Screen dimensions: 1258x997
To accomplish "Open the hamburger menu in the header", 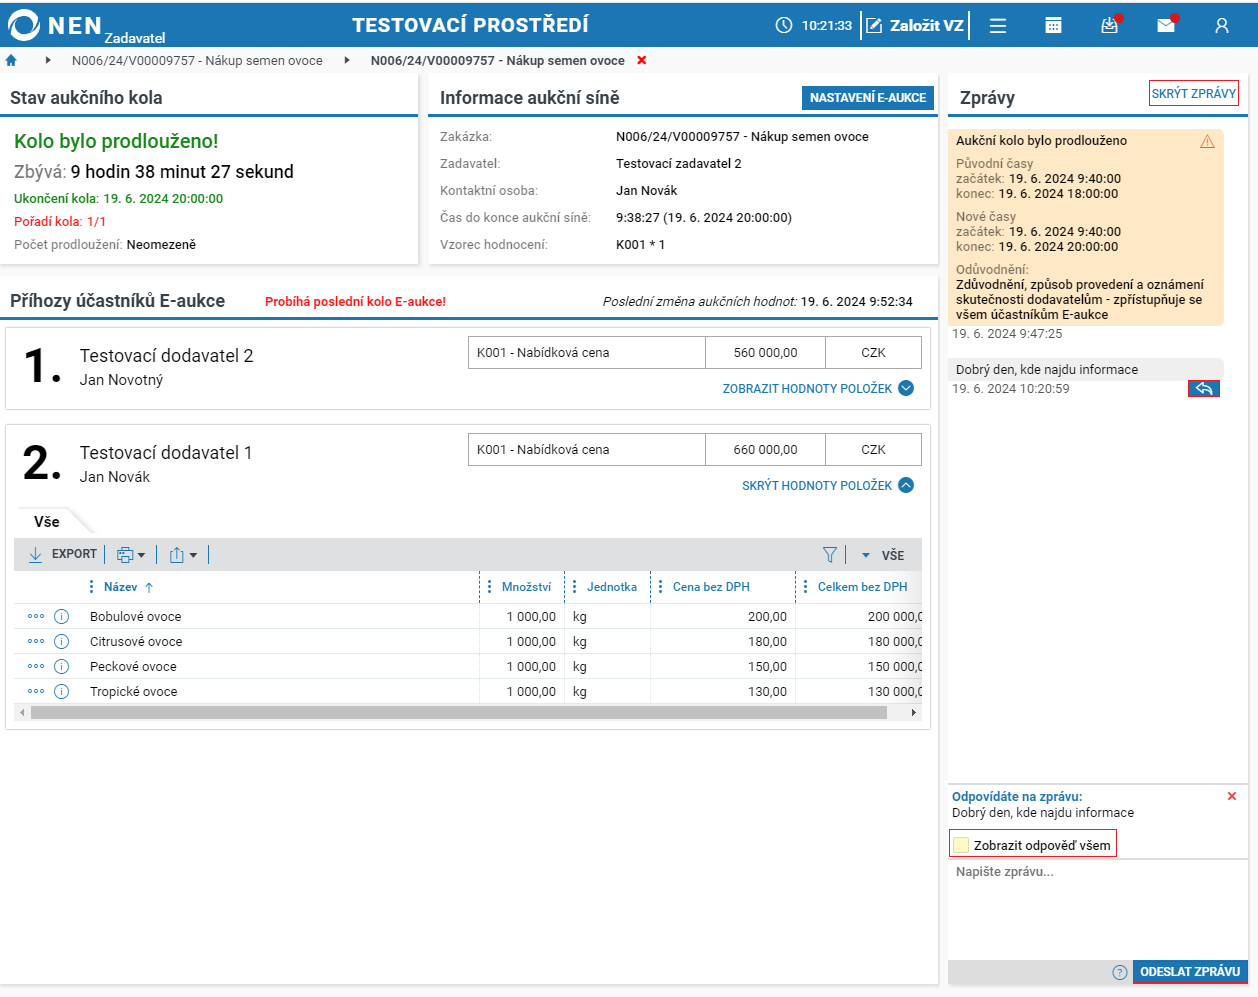I will [x=998, y=26].
